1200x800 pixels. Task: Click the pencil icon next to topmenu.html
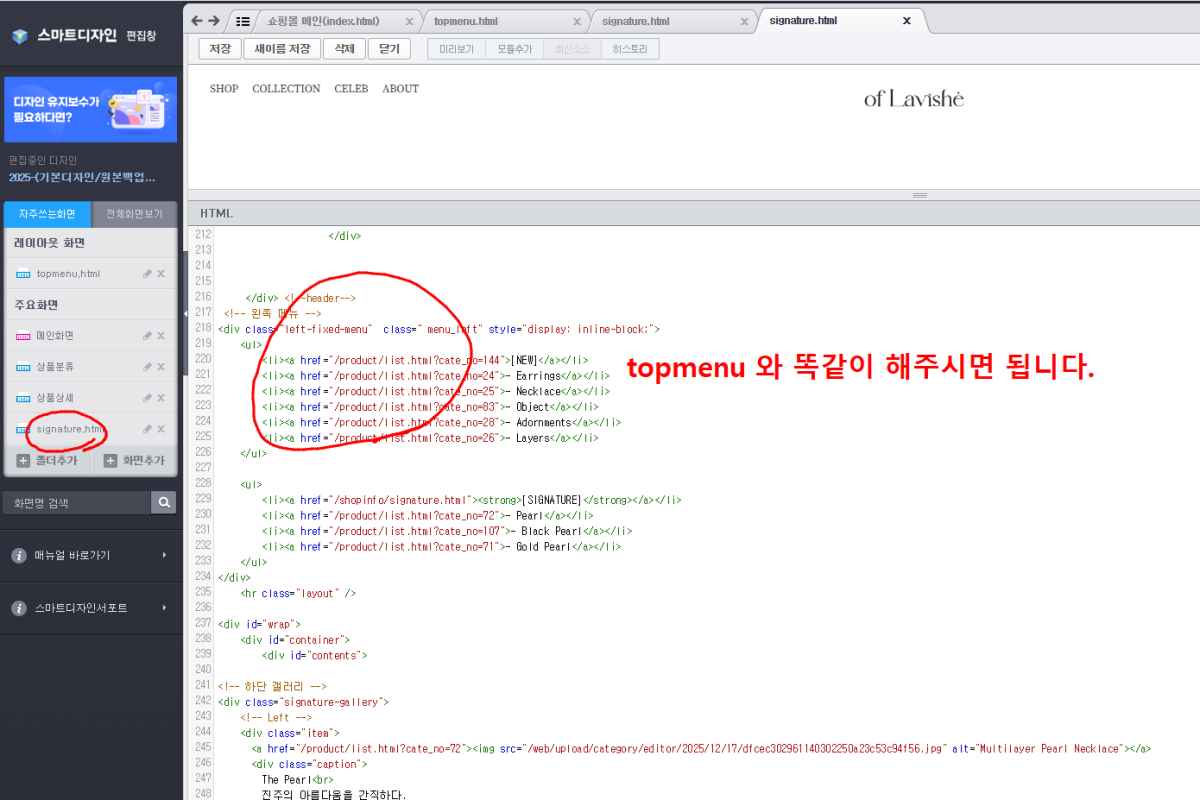click(x=147, y=274)
